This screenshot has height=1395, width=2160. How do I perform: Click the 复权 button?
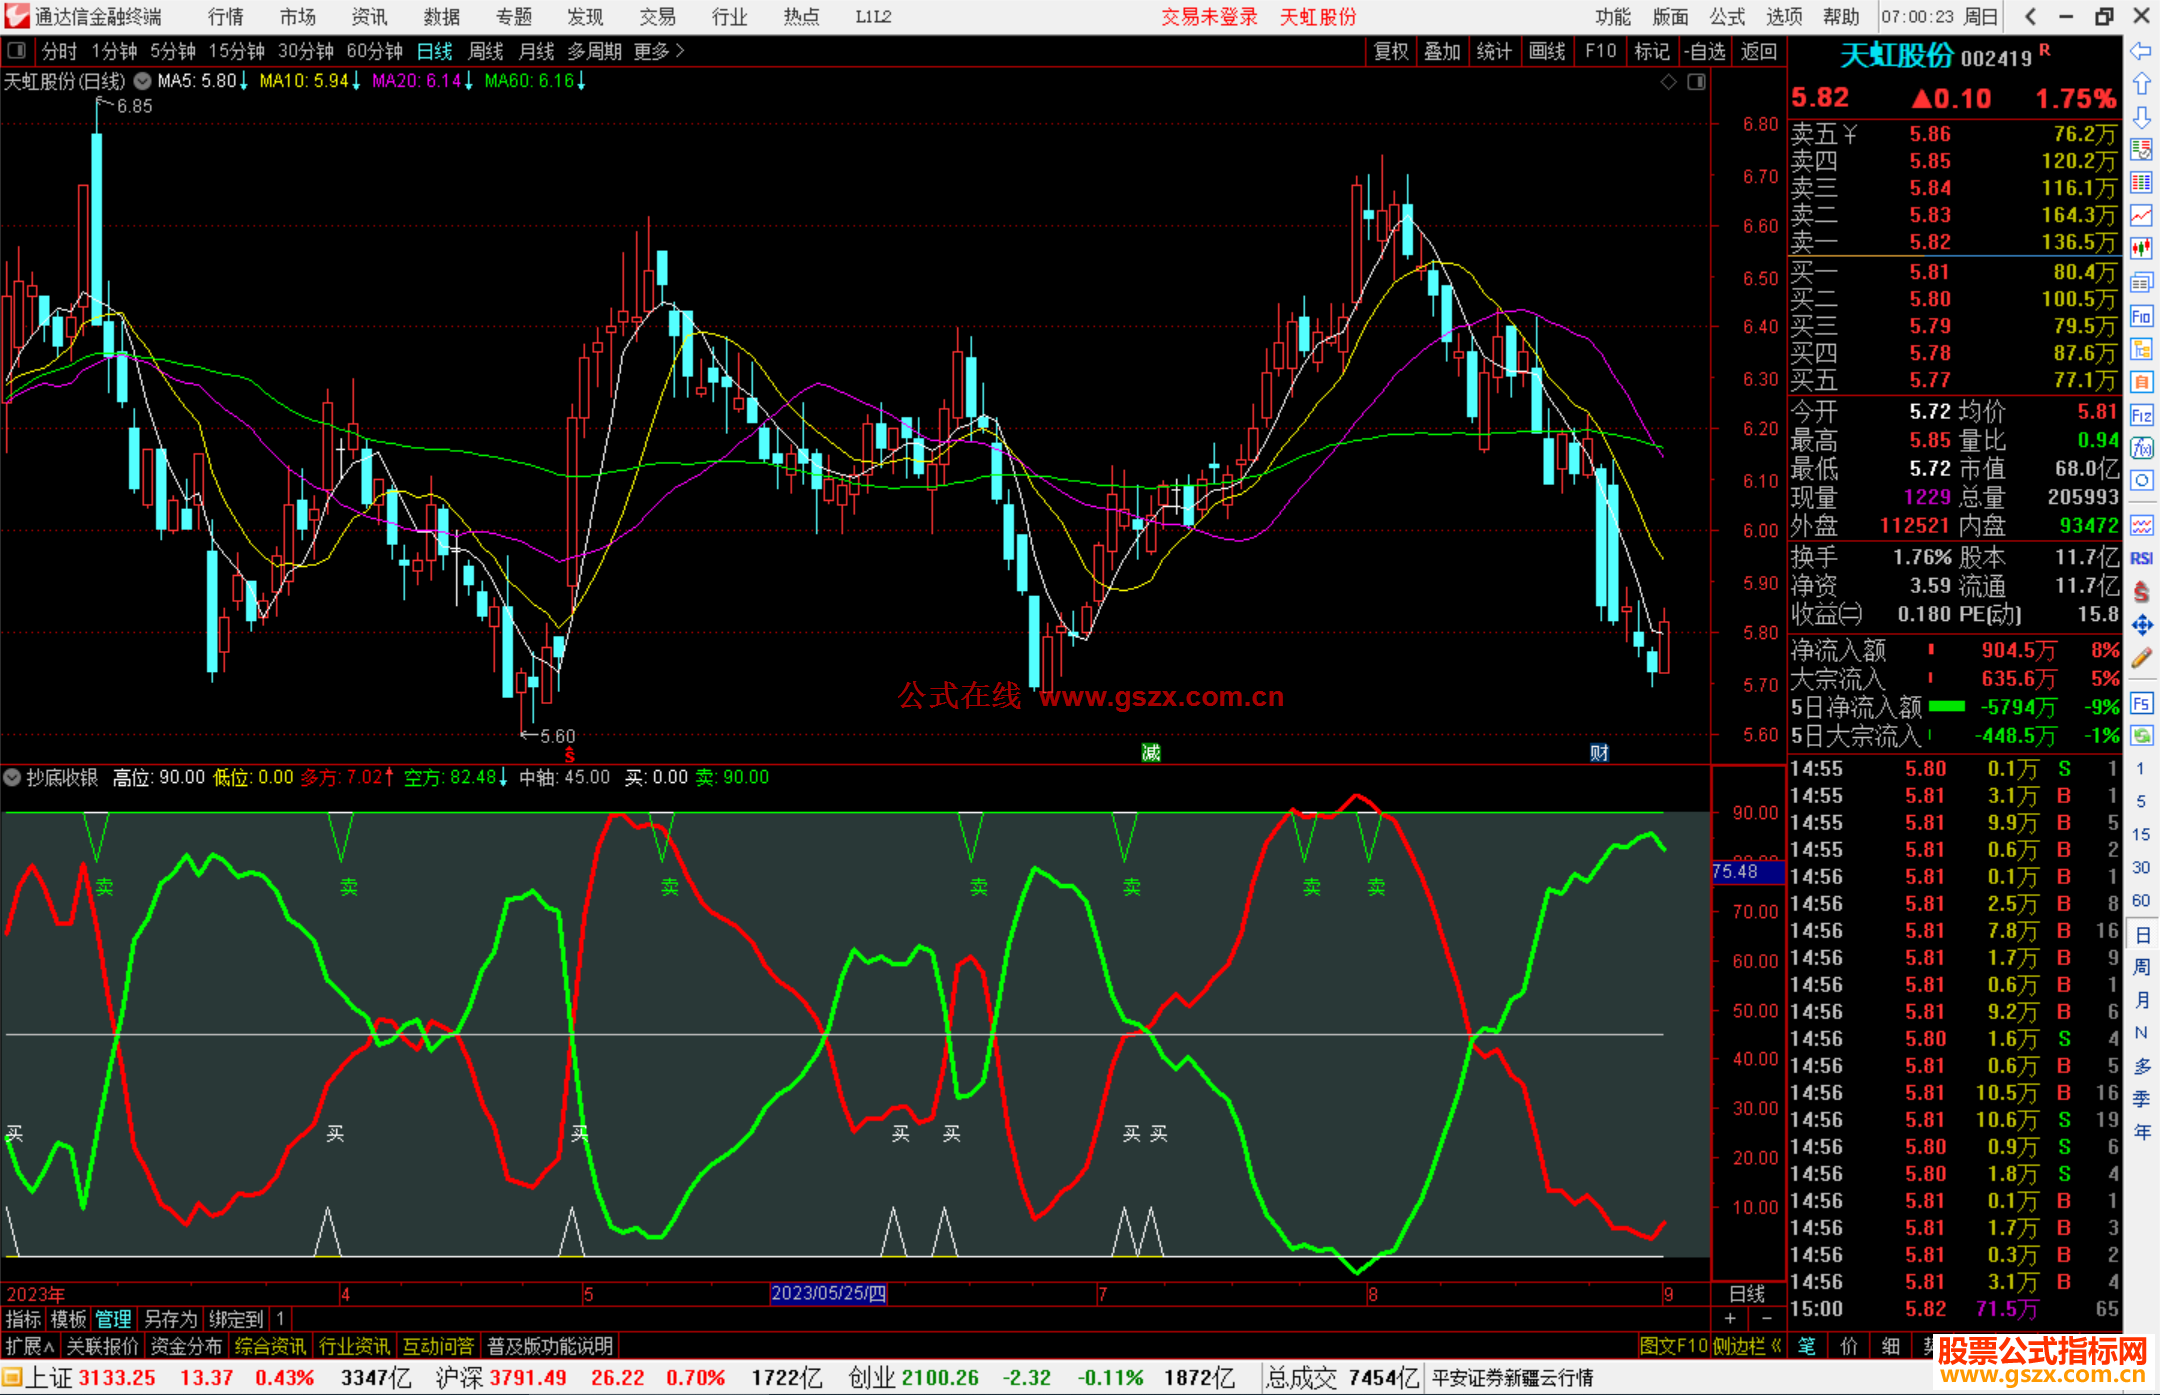pos(1390,50)
